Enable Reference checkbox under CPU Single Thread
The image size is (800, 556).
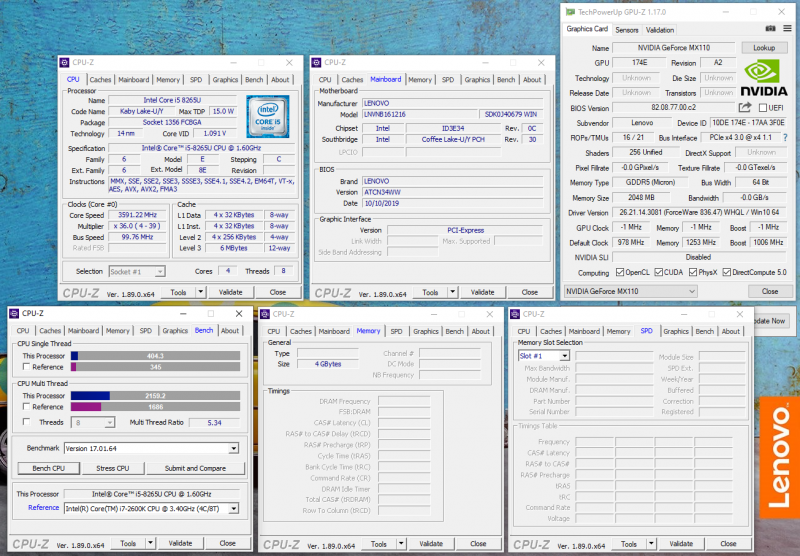[x=24, y=367]
